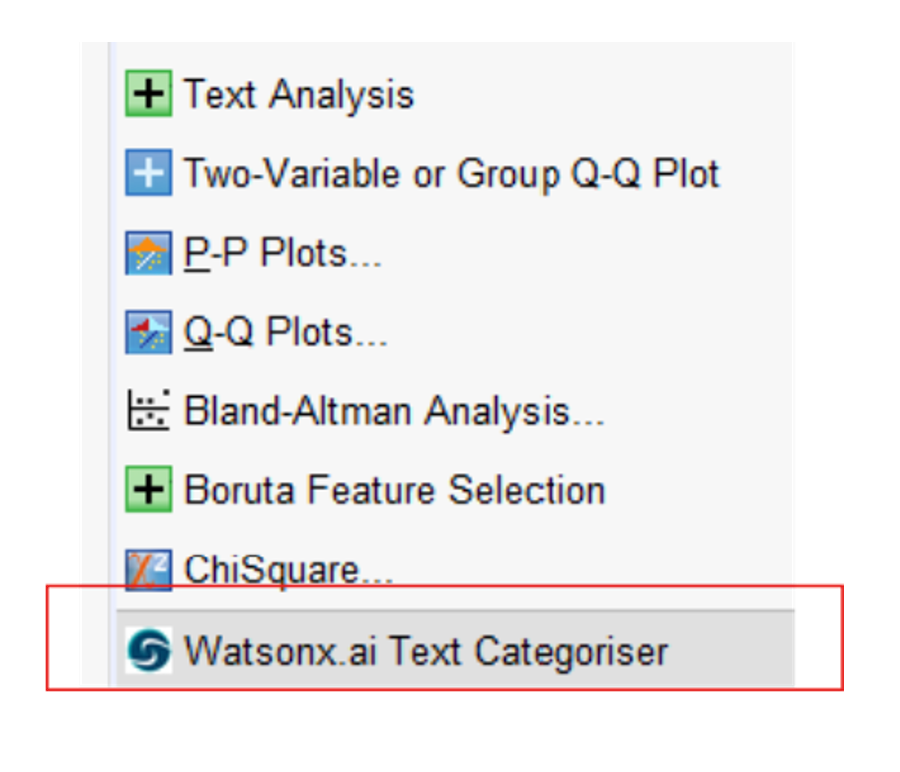This screenshot has height=772, width=900.
Task: Choose Watsonx.ai Text Categoriser
Action: [456, 649]
